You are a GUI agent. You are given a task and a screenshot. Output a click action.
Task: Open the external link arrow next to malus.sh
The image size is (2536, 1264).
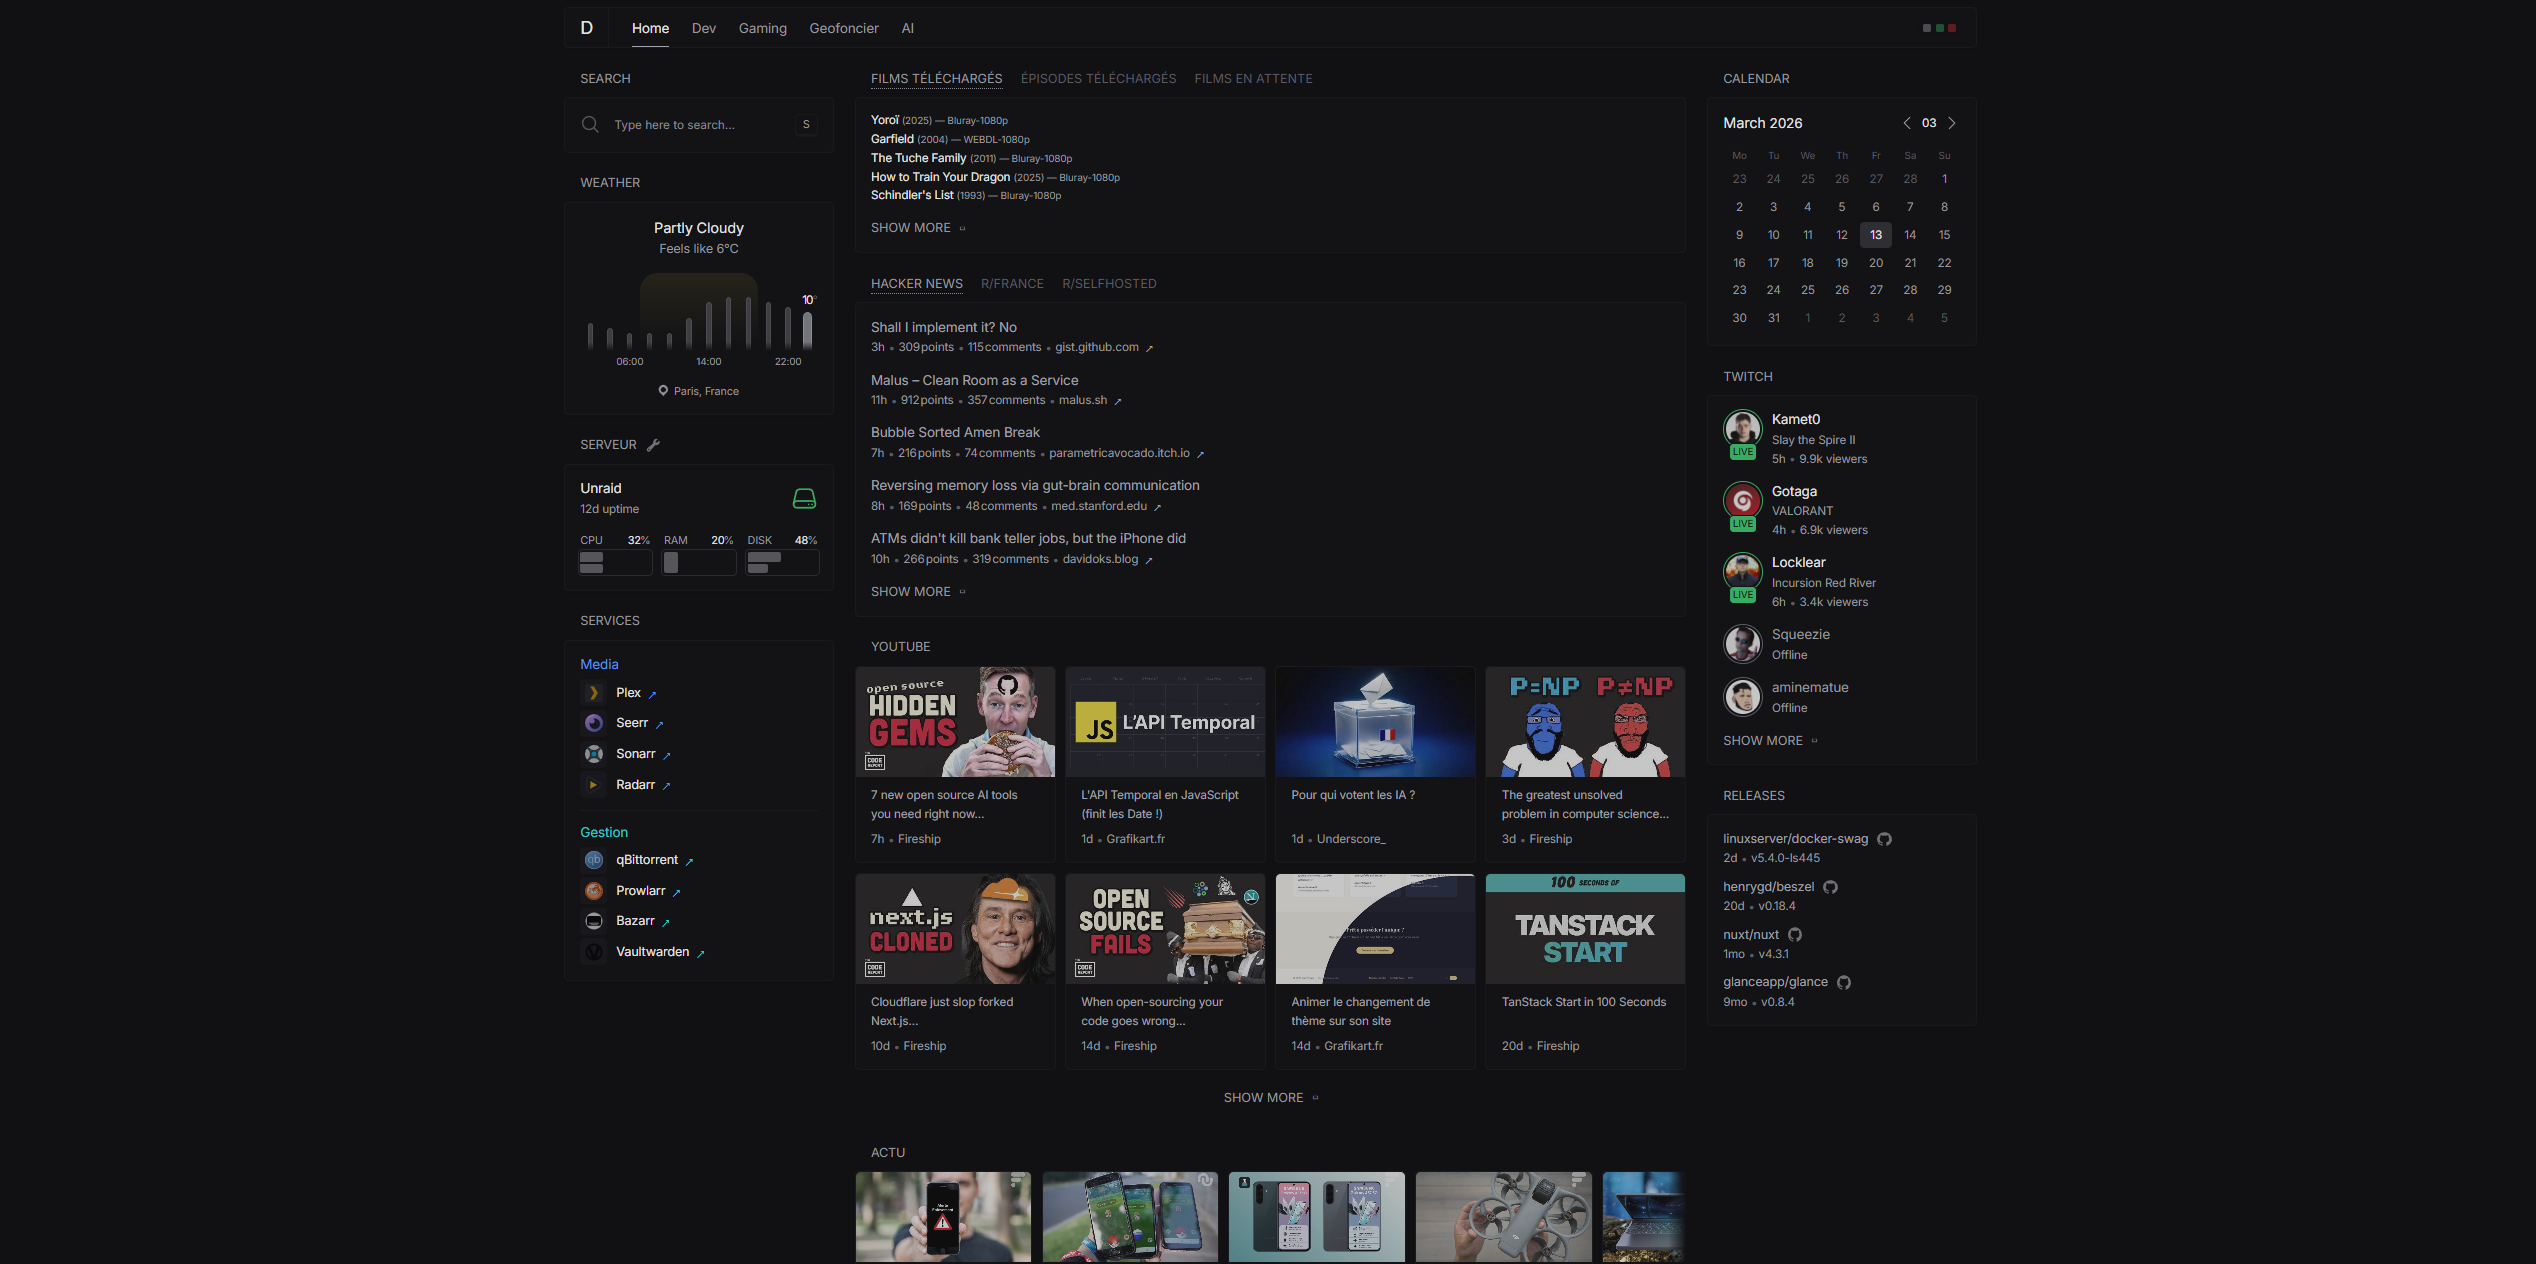pos(1117,400)
